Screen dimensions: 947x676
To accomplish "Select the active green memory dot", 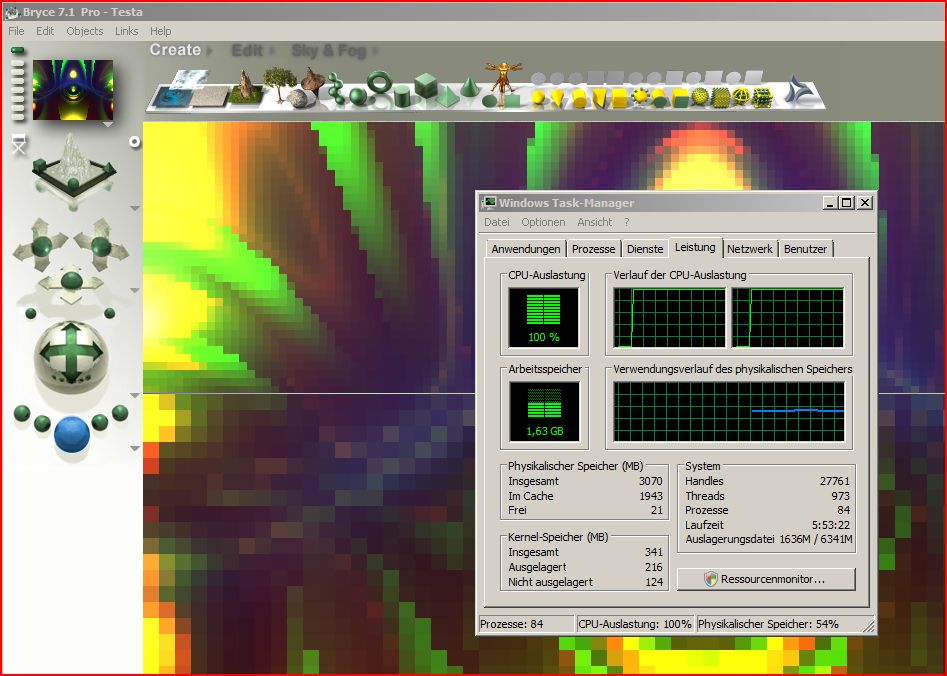I will [x=18, y=50].
